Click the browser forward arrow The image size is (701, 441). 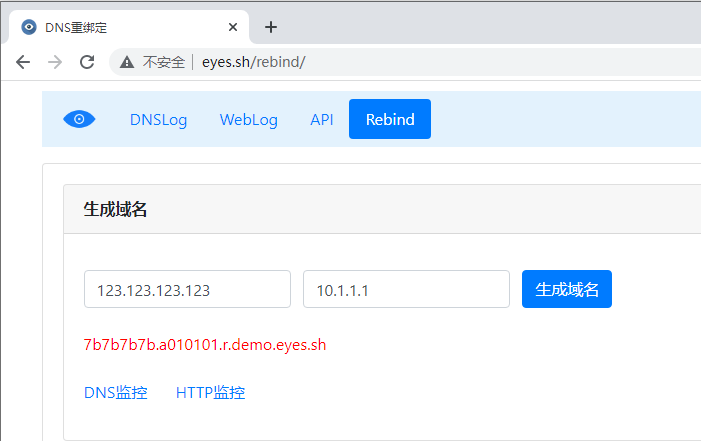pyautogui.click(x=55, y=62)
